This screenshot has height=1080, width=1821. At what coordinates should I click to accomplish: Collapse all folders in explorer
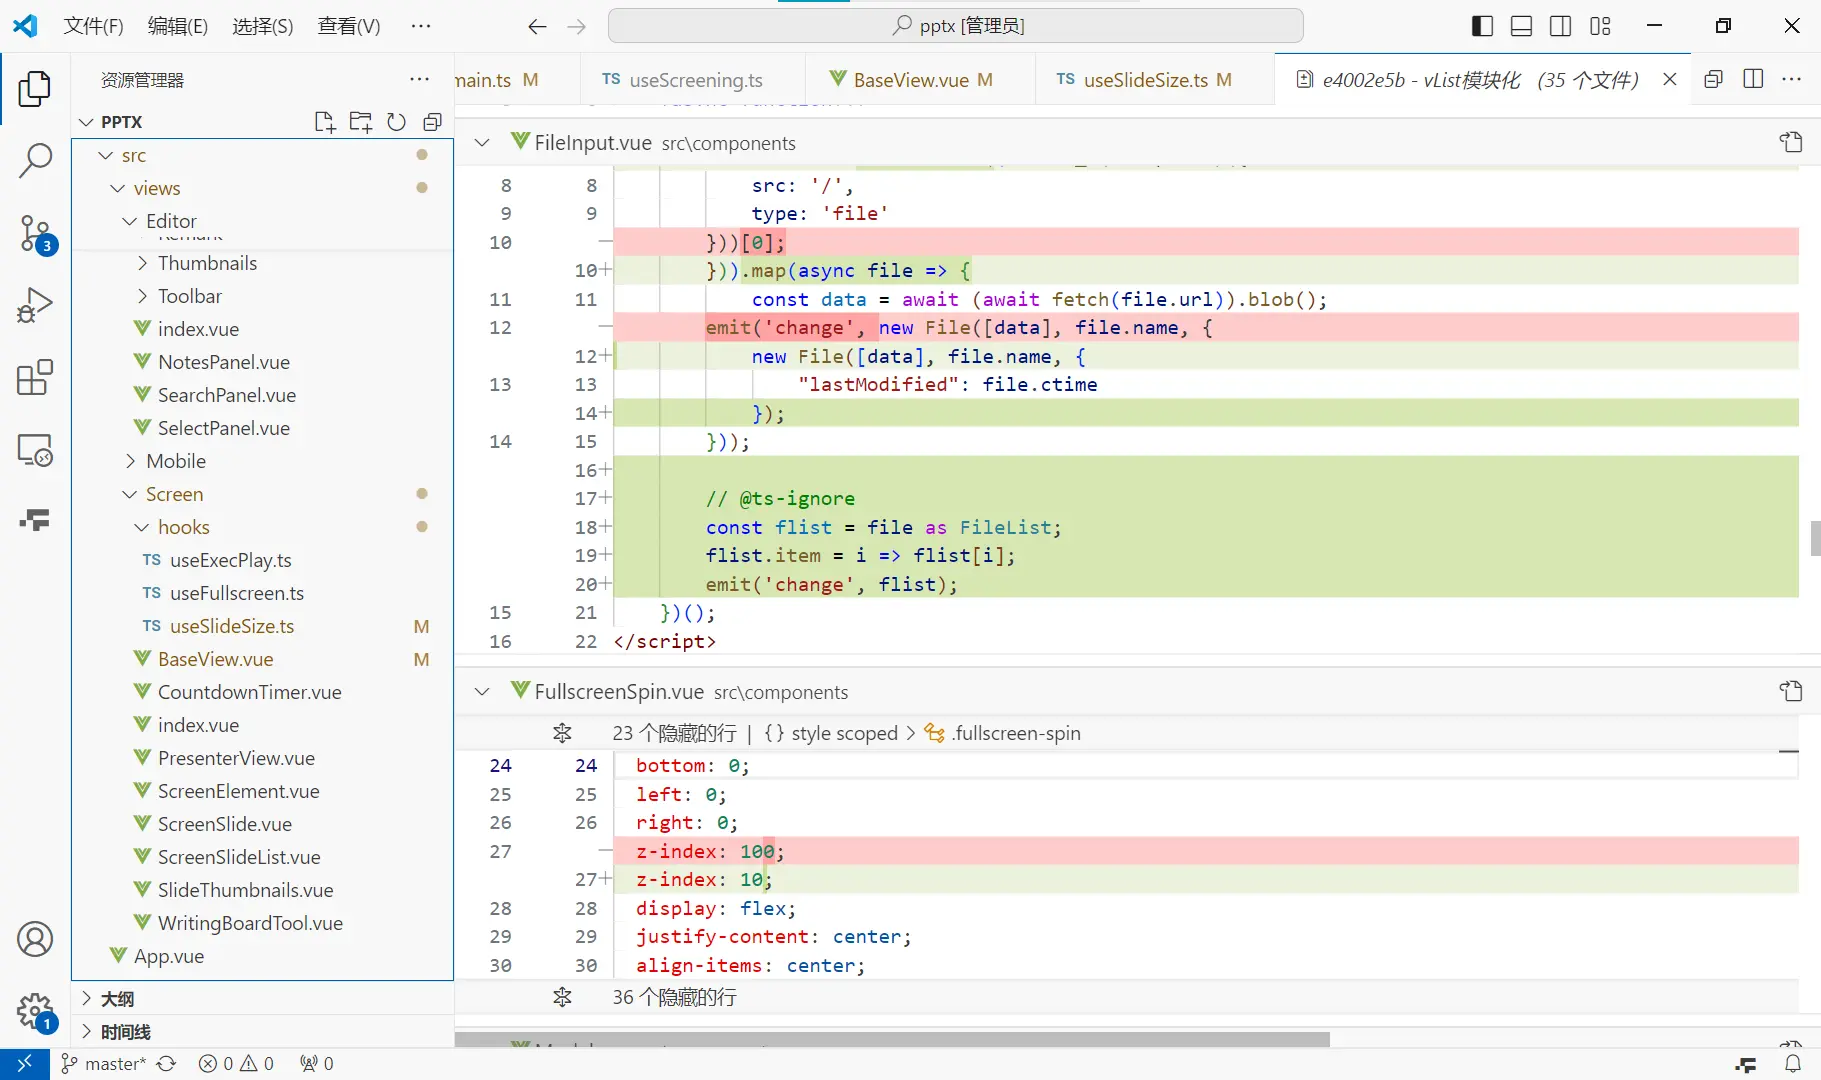(x=432, y=122)
